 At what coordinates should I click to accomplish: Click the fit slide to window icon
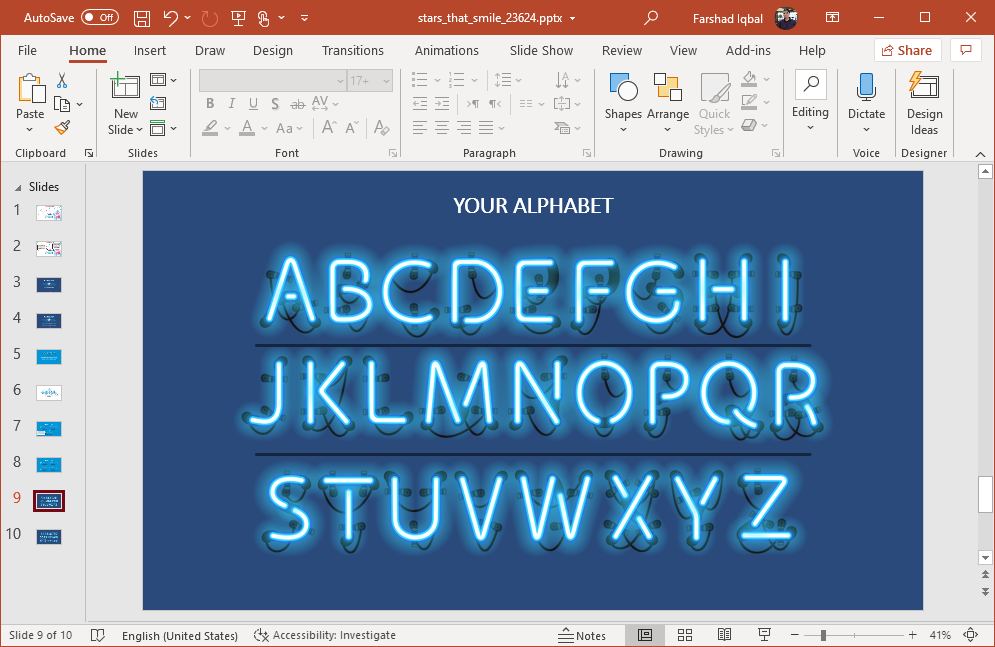click(970, 635)
